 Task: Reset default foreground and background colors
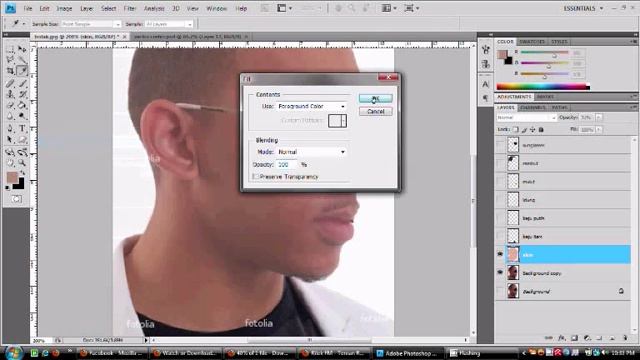(8, 188)
